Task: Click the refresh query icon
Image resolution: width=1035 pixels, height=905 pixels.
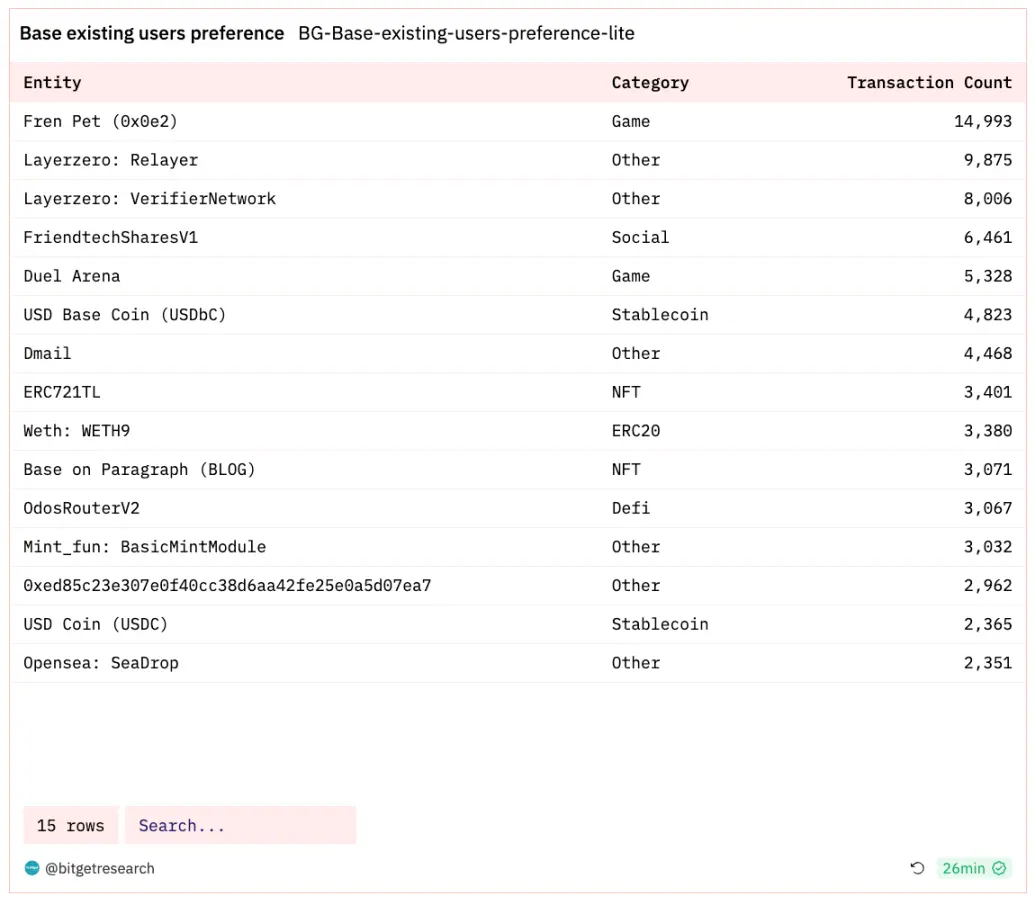Action: (917, 868)
